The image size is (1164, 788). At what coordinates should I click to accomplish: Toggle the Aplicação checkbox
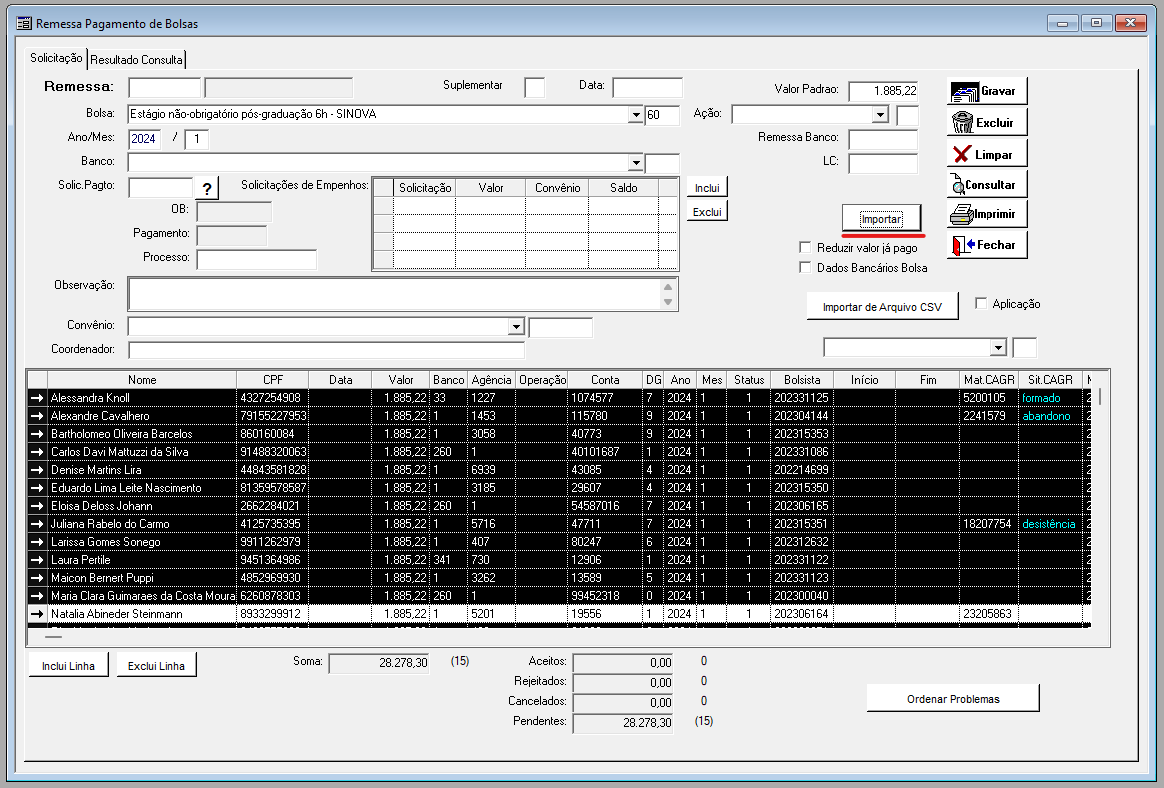click(x=981, y=303)
